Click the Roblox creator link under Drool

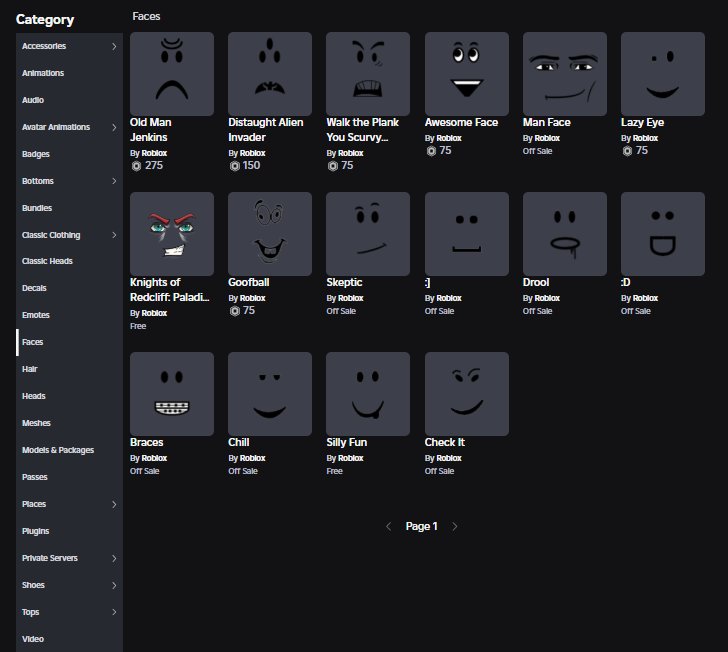pos(547,298)
